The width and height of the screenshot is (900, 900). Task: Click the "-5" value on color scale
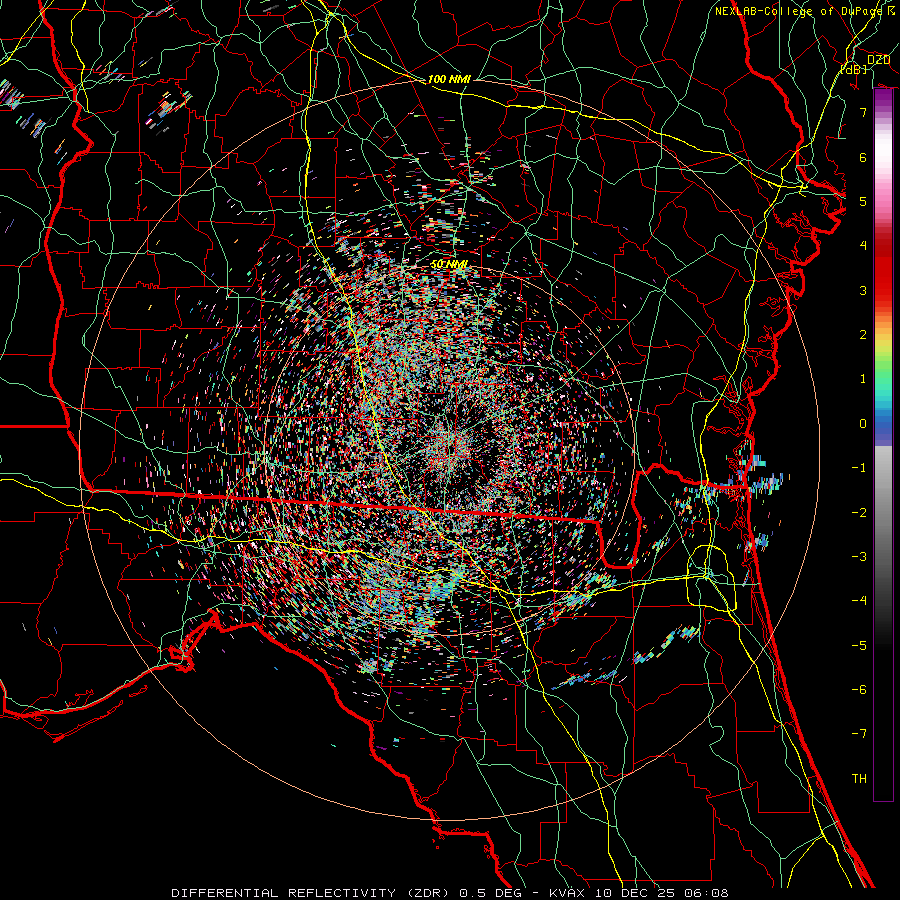coord(859,646)
